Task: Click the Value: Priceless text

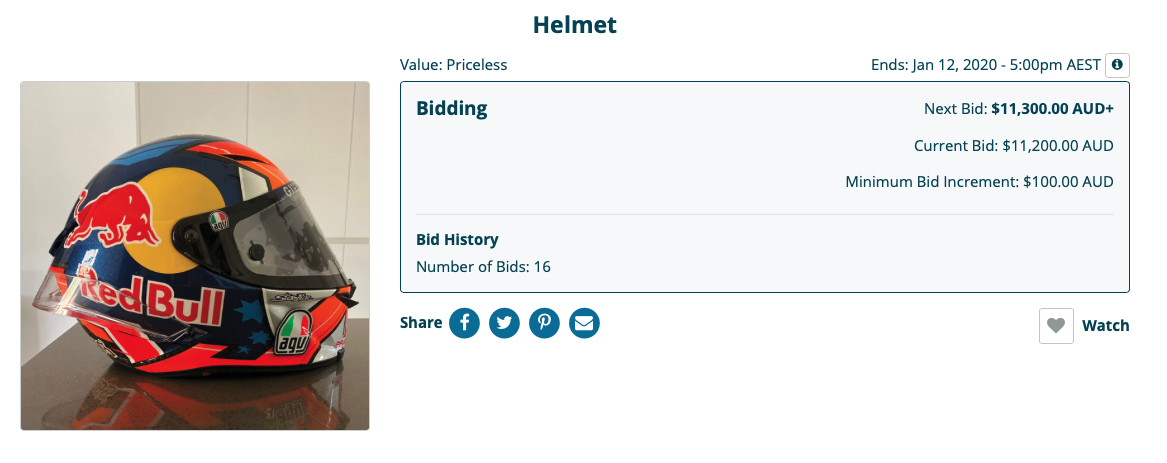Action: [x=453, y=65]
